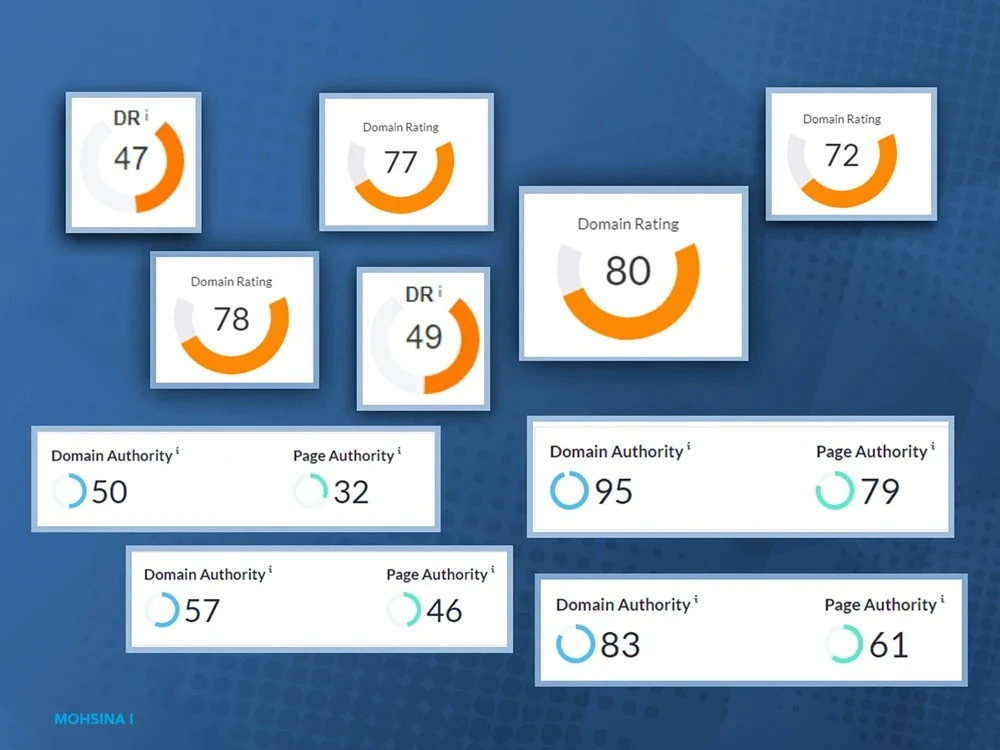Click the info icon next to DR 47
Image resolution: width=1000 pixels, height=750 pixels.
click(147, 115)
